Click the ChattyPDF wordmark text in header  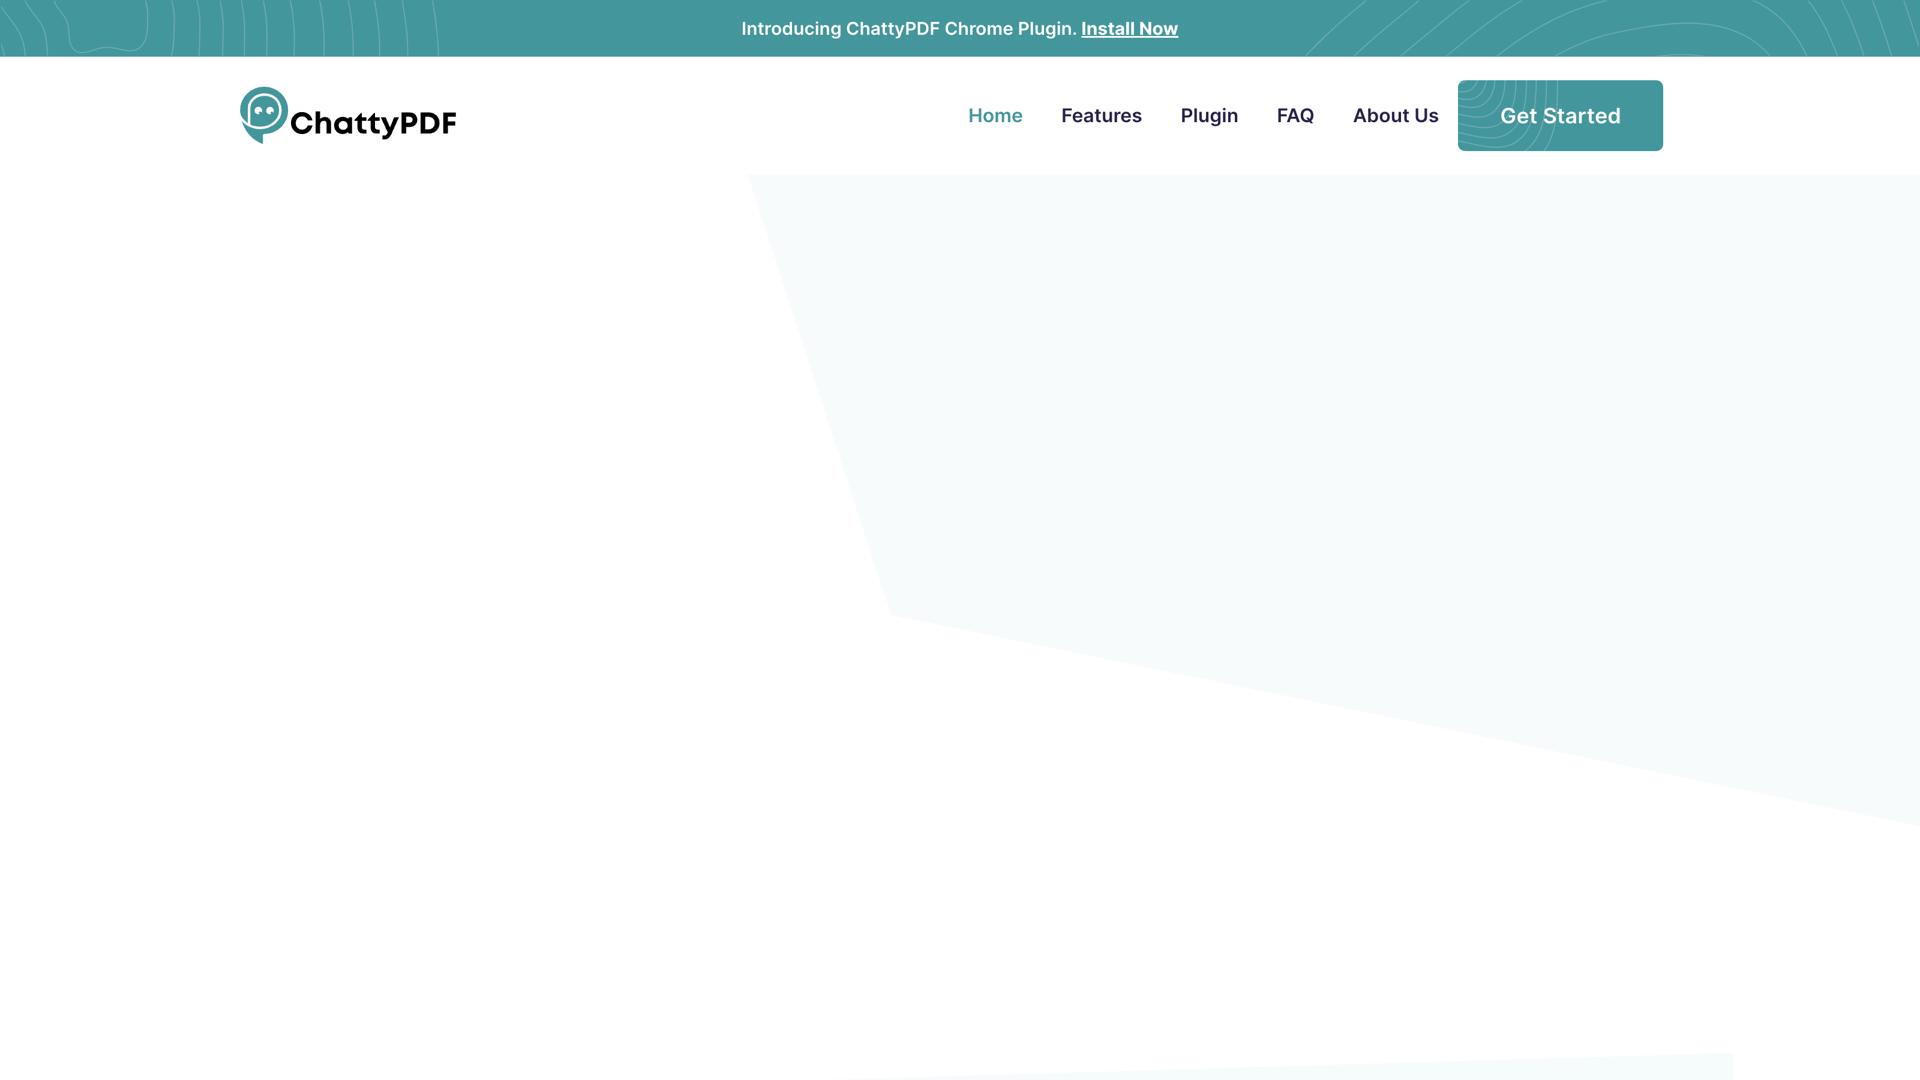(372, 123)
